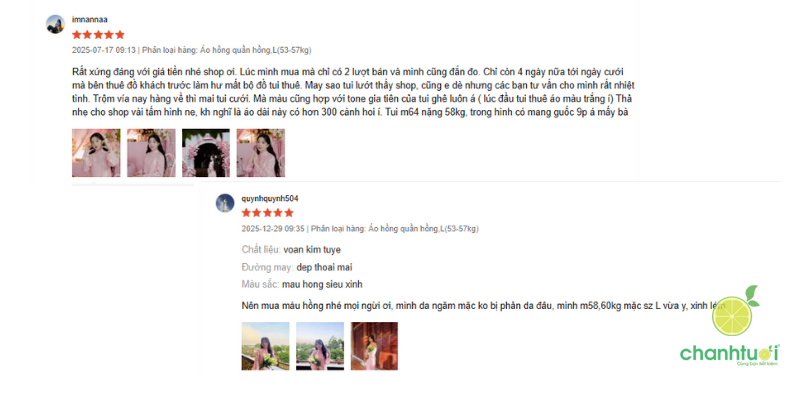The width and height of the screenshot is (800, 400).
Task: Open quynhquynh504's third photo by wooden door
Action: (x=374, y=346)
